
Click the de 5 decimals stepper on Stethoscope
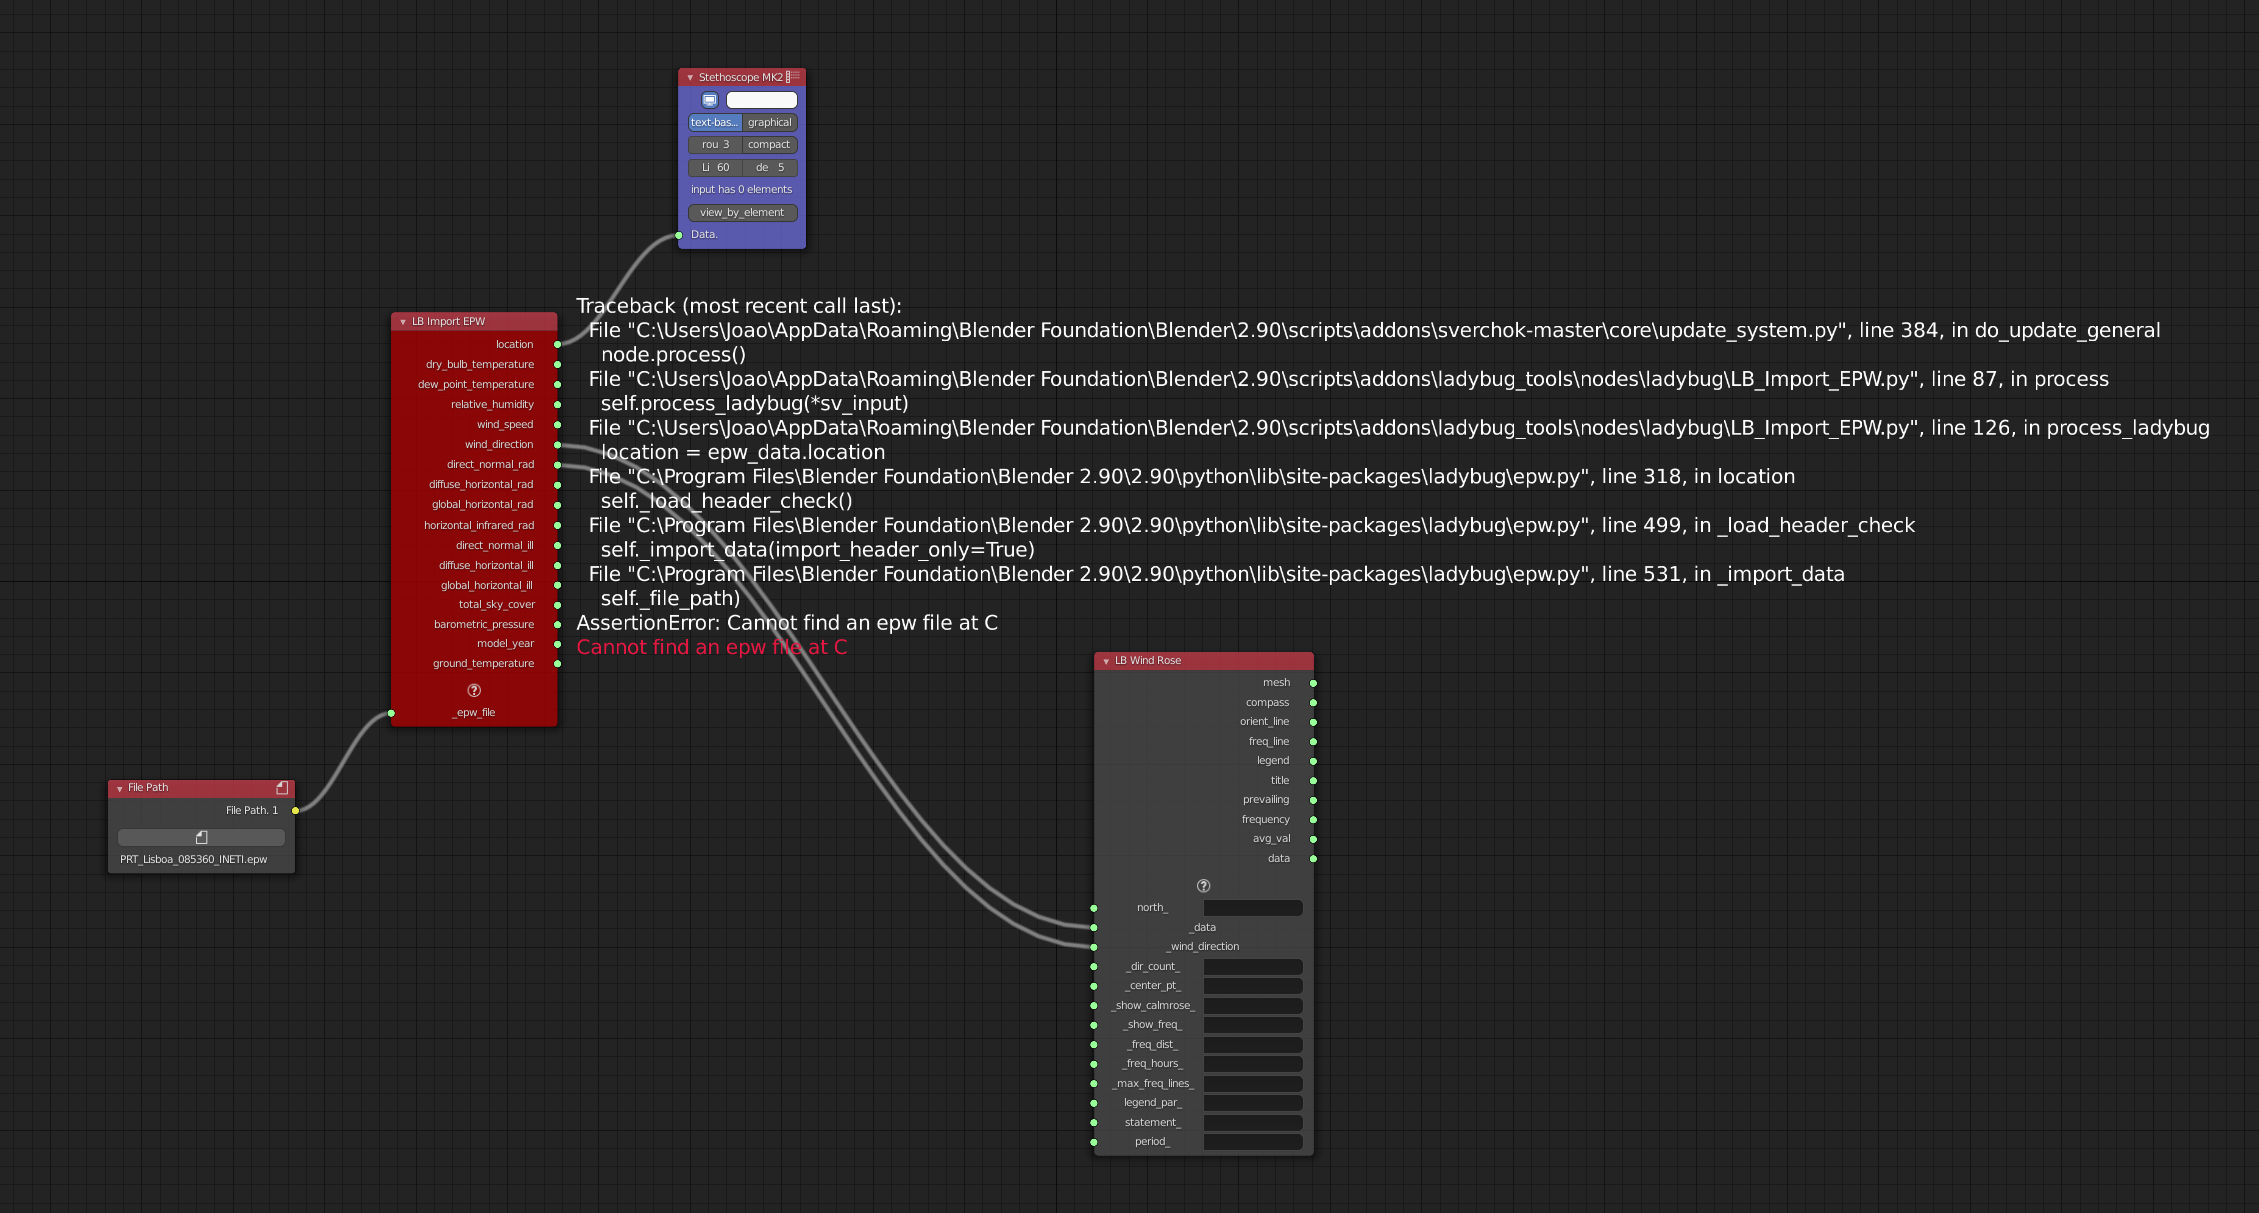point(771,167)
